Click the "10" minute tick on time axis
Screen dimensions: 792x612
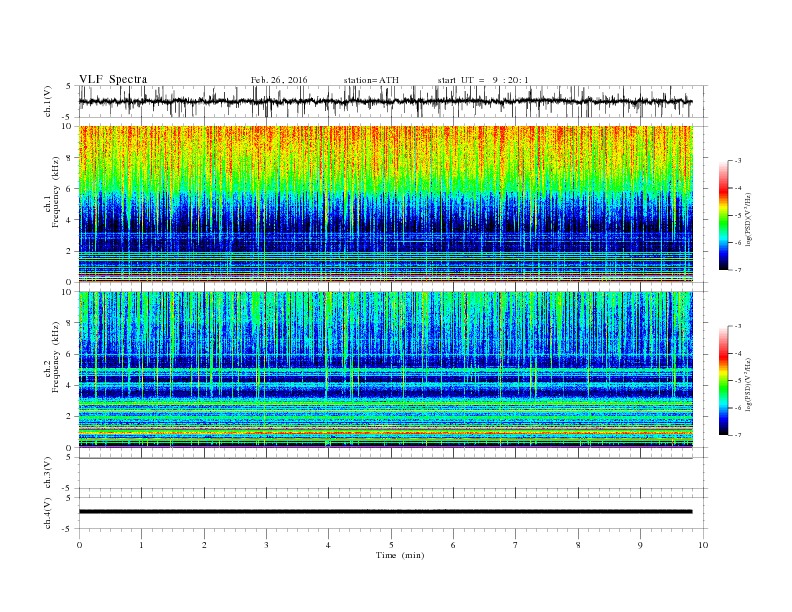click(x=703, y=545)
